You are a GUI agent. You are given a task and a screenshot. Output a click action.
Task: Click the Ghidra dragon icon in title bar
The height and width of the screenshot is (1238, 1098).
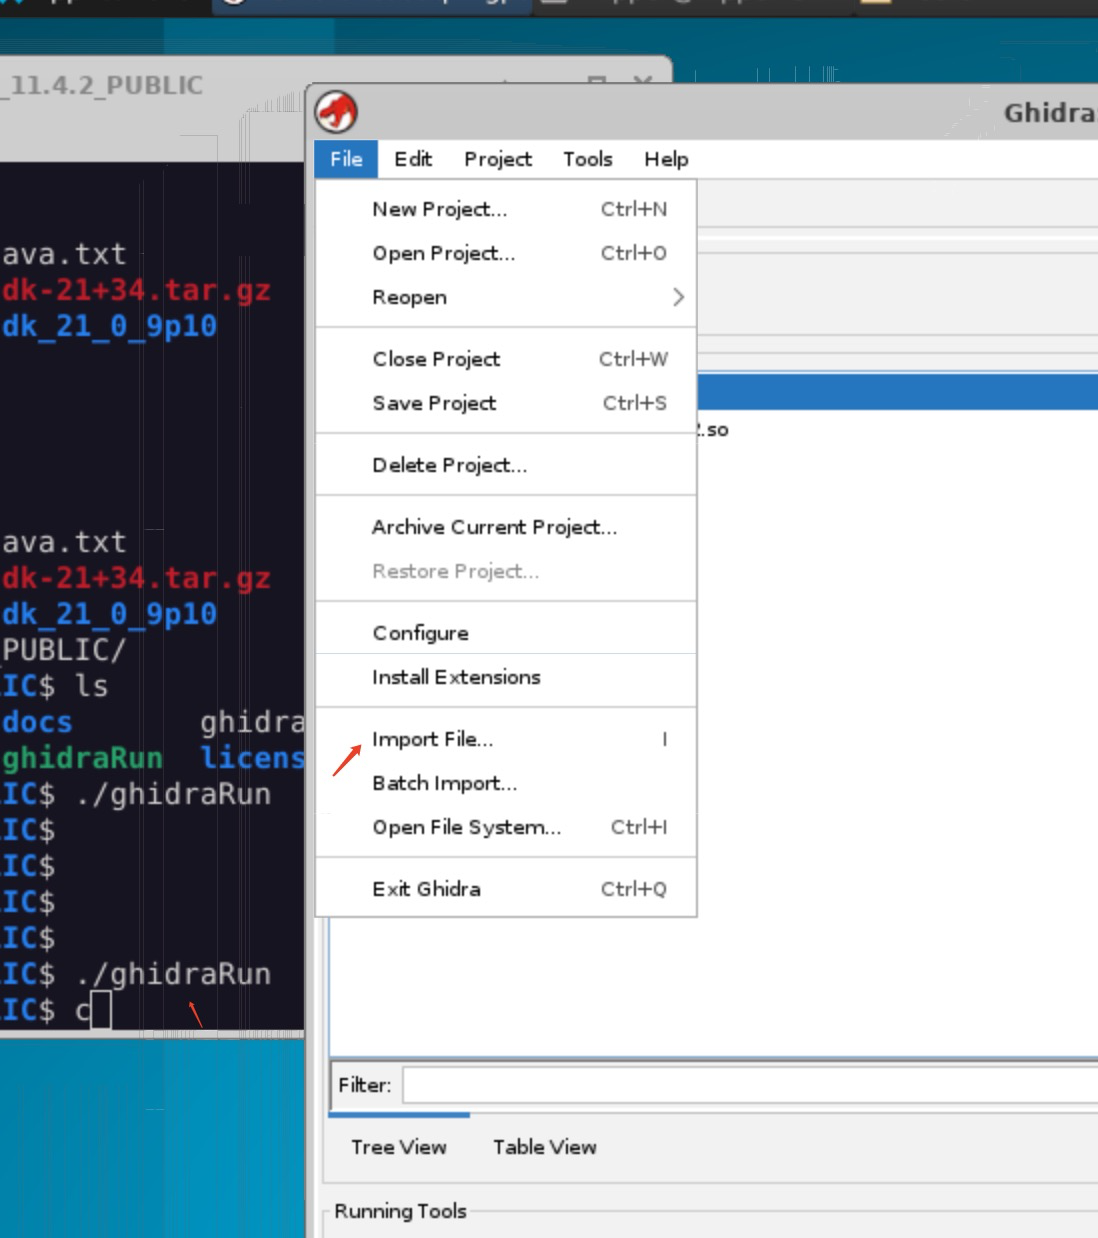pyautogui.click(x=337, y=112)
